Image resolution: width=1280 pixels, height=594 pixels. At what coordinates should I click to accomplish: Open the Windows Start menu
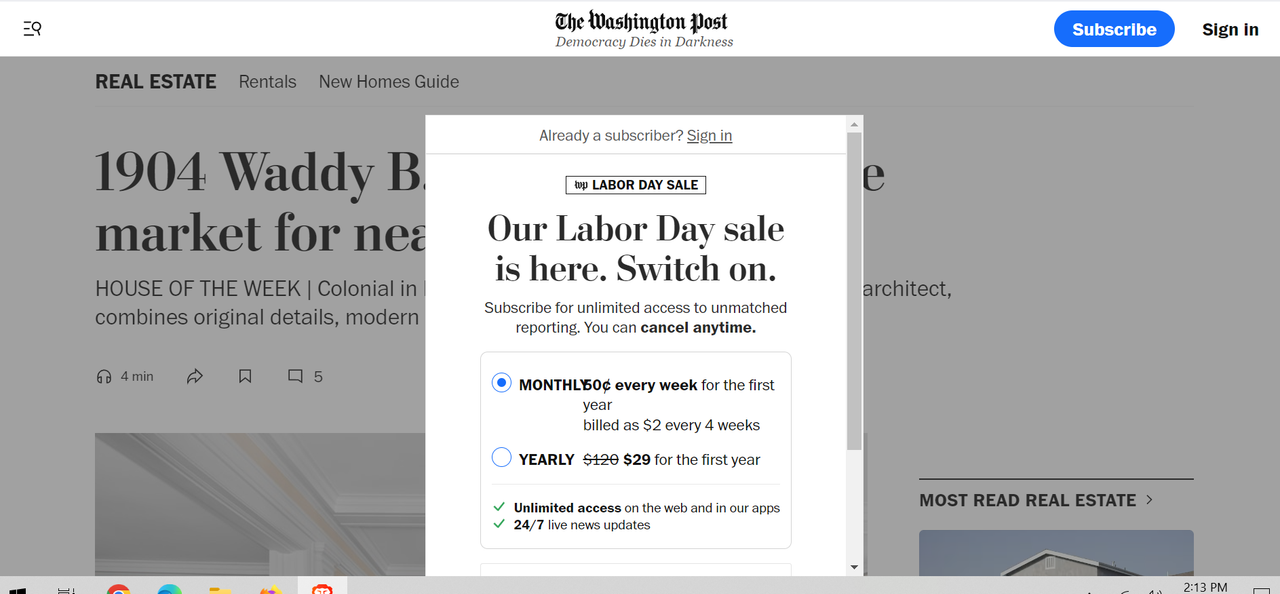click(x=17, y=589)
